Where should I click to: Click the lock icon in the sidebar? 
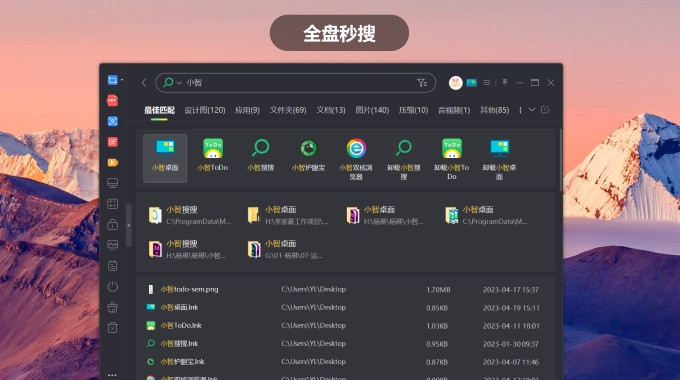pos(112,224)
